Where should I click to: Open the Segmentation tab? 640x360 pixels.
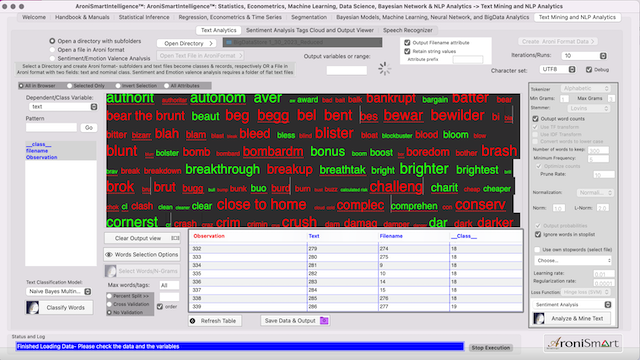309,17
